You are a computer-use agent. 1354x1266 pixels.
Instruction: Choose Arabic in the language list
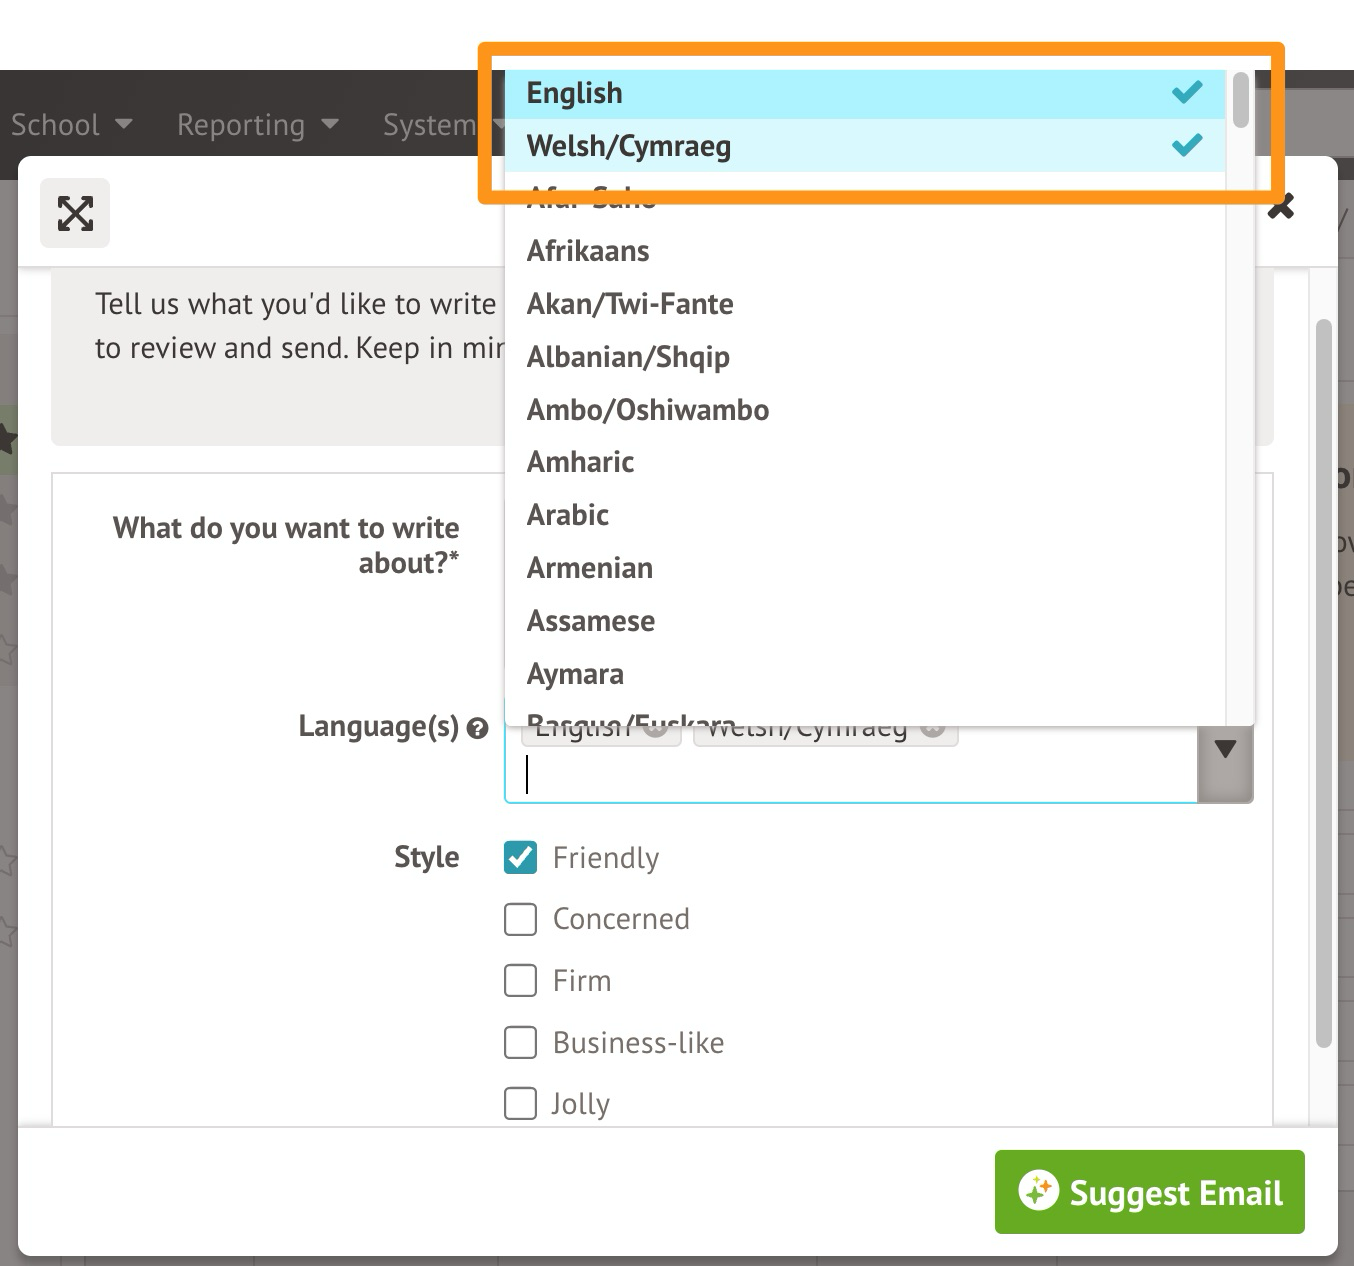pyautogui.click(x=568, y=515)
